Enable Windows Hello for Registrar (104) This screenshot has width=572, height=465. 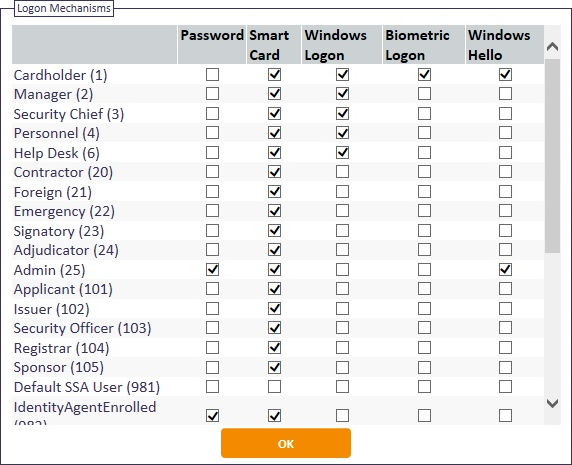pos(505,348)
